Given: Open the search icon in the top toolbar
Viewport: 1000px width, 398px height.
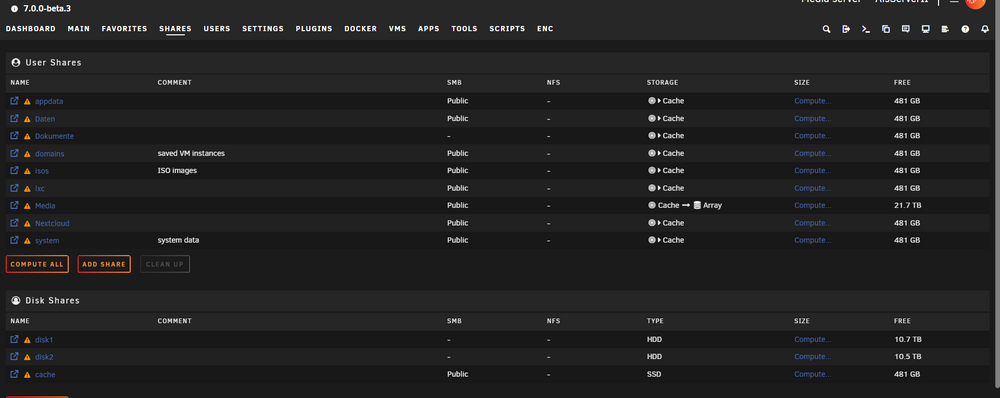Looking at the screenshot, I should click(x=827, y=29).
